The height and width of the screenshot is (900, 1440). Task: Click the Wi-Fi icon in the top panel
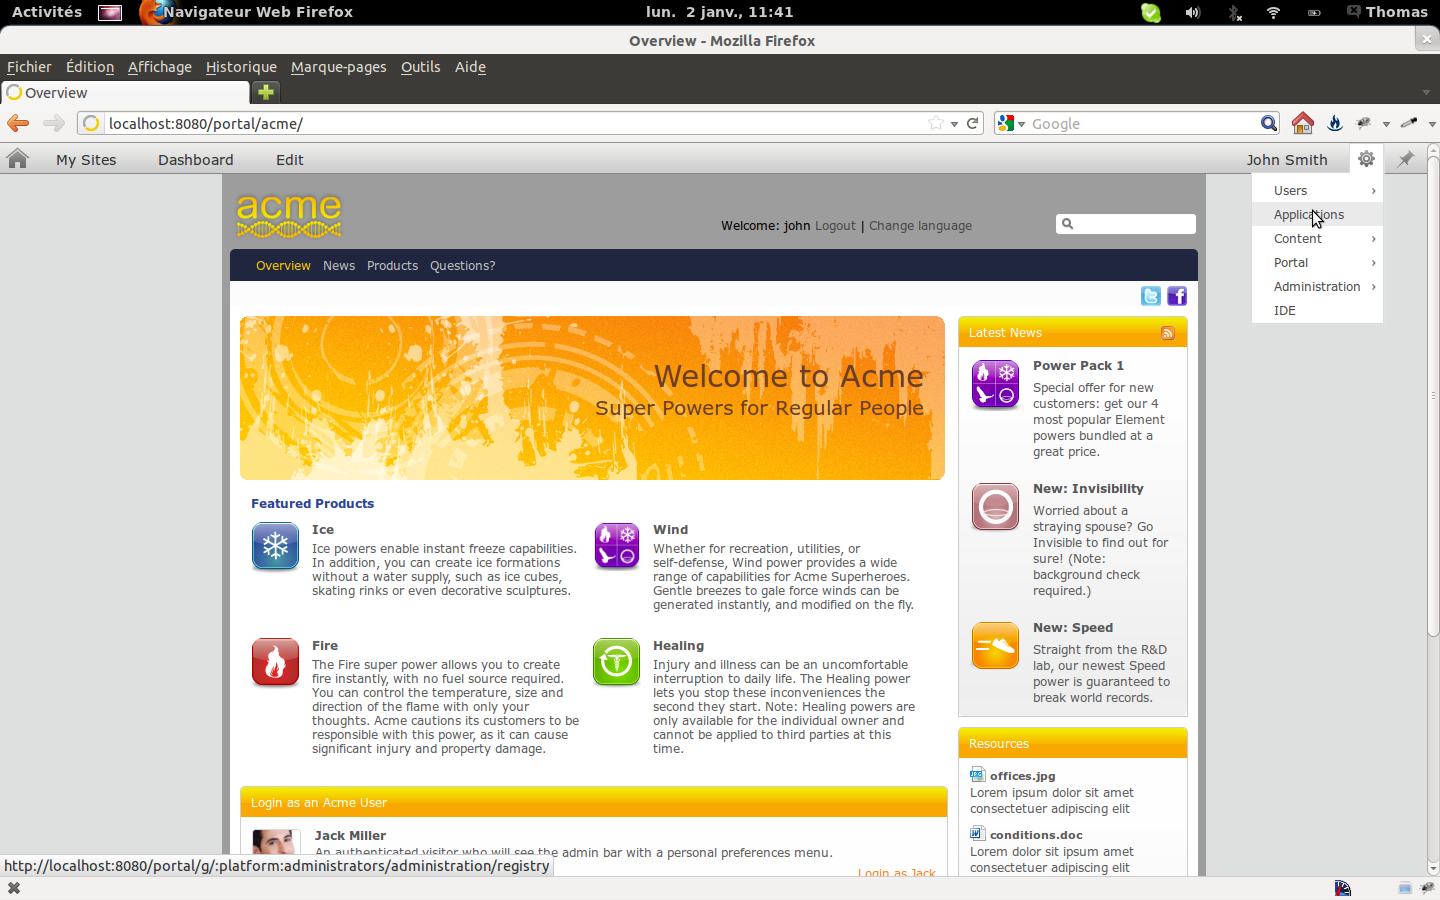tap(1273, 12)
